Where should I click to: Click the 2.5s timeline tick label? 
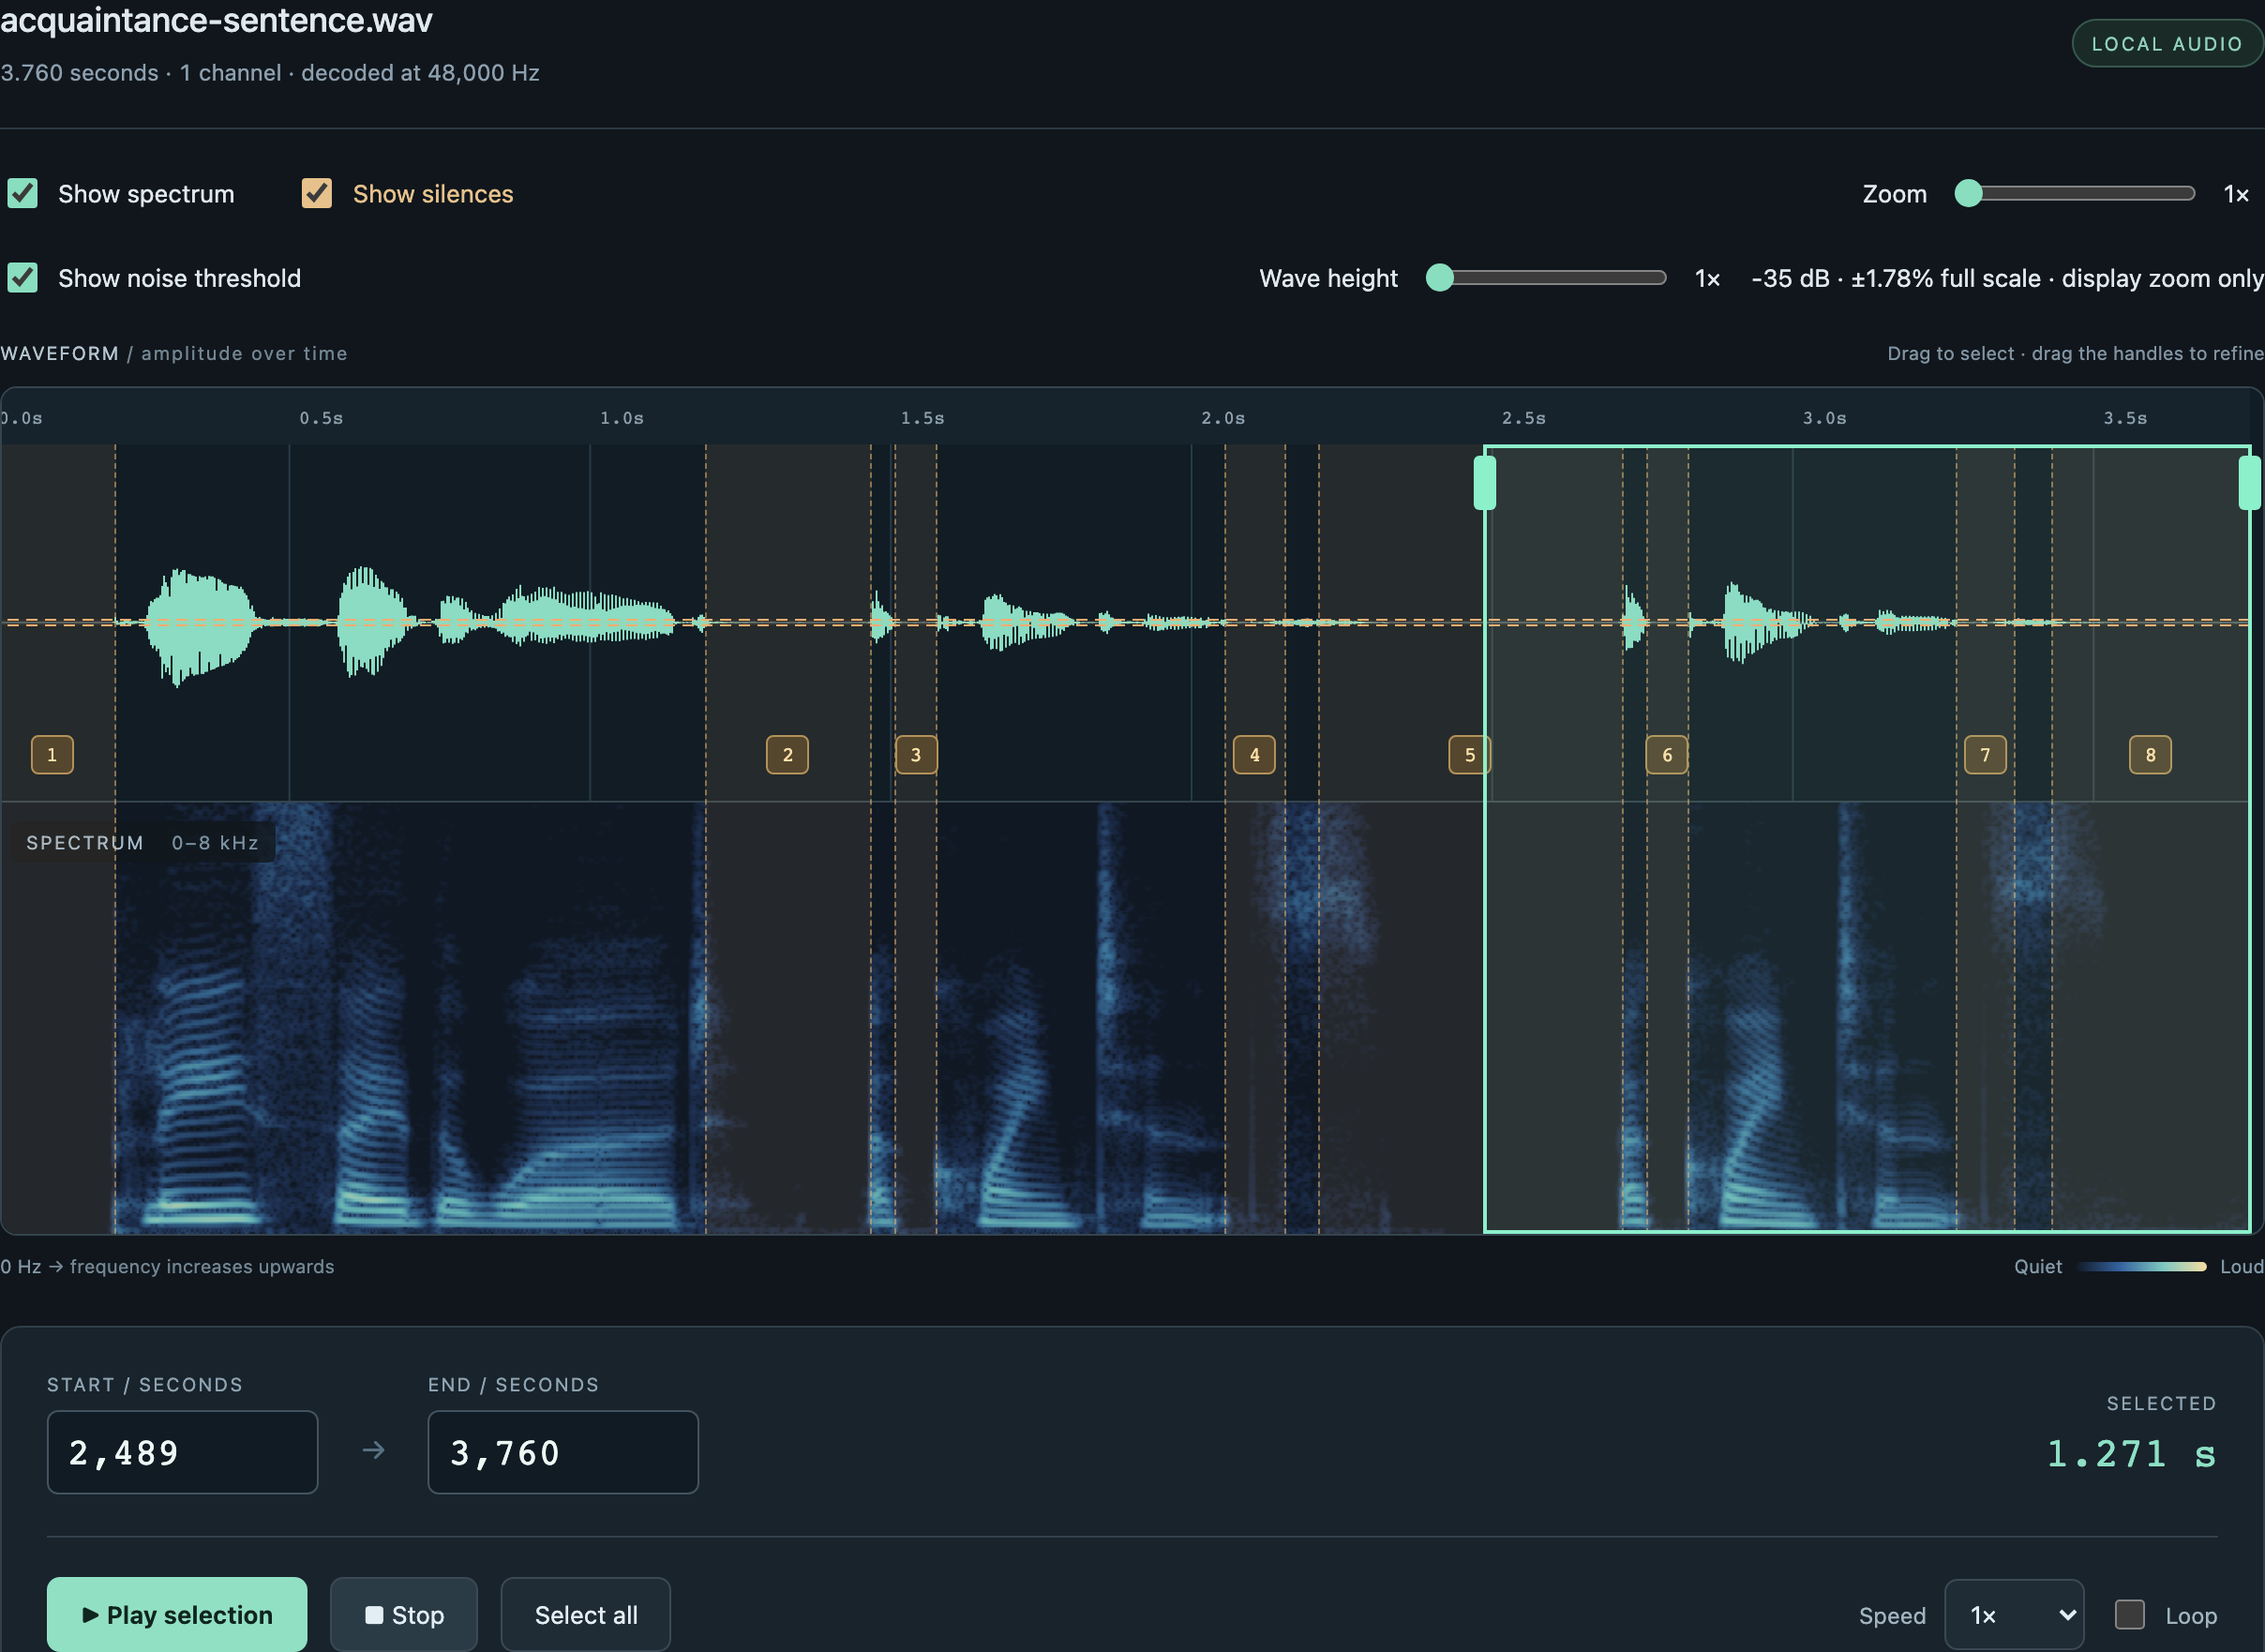(1524, 418)
